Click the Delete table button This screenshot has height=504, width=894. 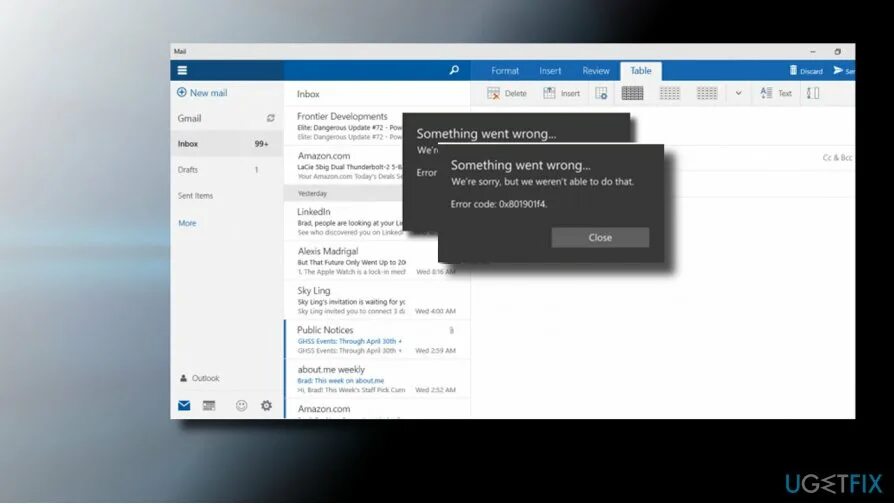[x=507, y=94]
